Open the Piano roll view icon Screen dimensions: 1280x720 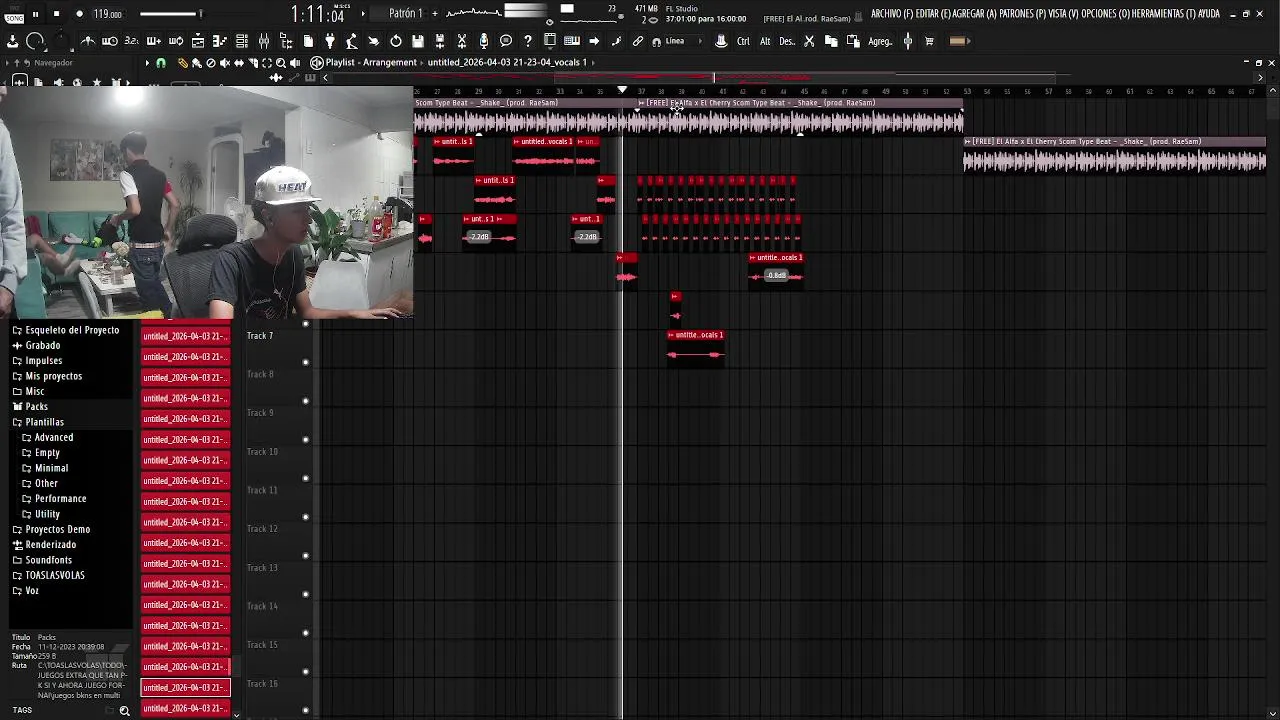(219, 41)
